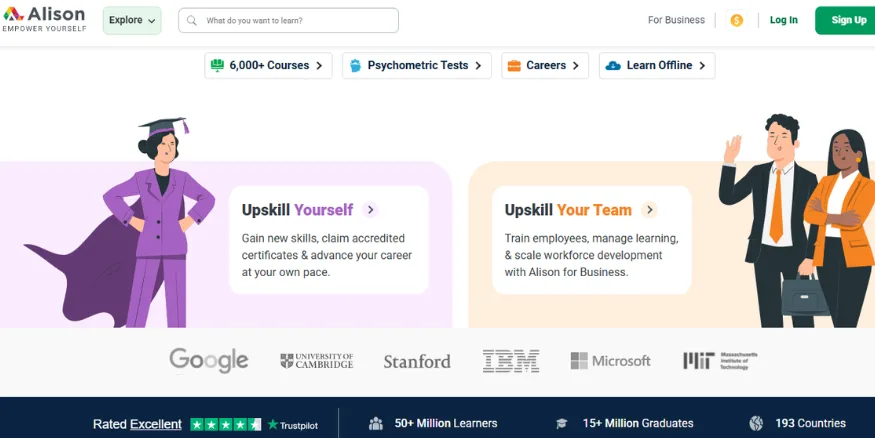Viewport: 875px width, 438px height.
Task: Click the 193 Countries text
Action: point(810,423)
